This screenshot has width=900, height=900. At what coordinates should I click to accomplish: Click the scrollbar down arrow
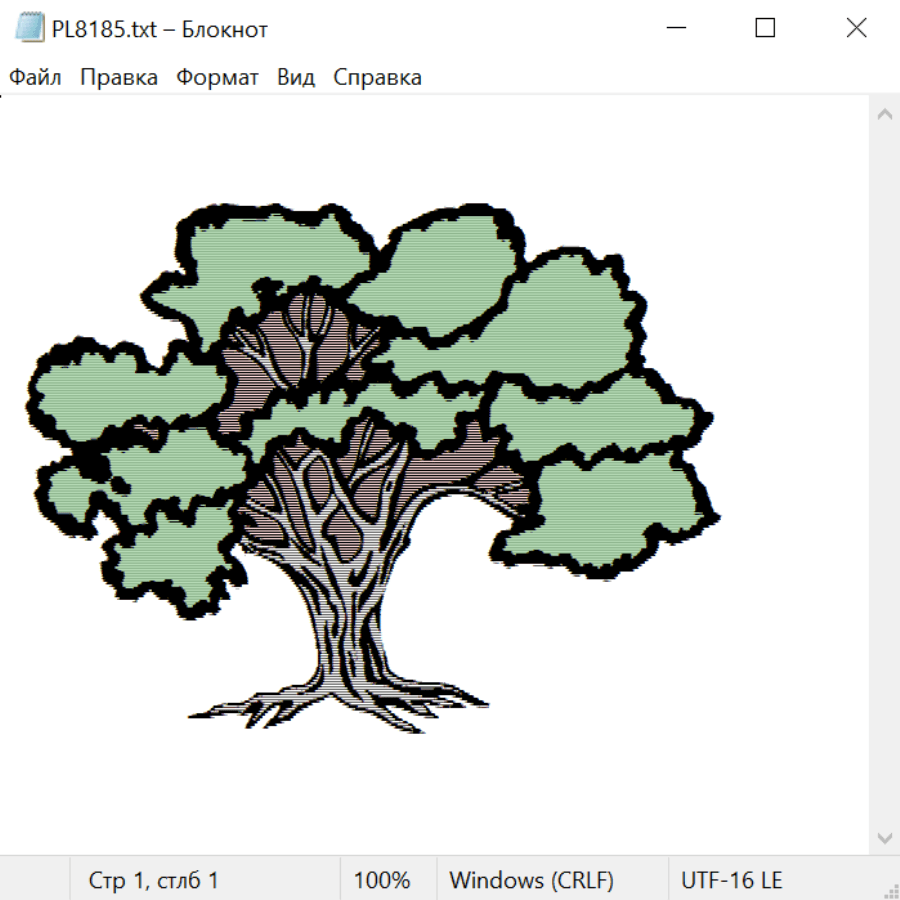click(x=884, y=837)
